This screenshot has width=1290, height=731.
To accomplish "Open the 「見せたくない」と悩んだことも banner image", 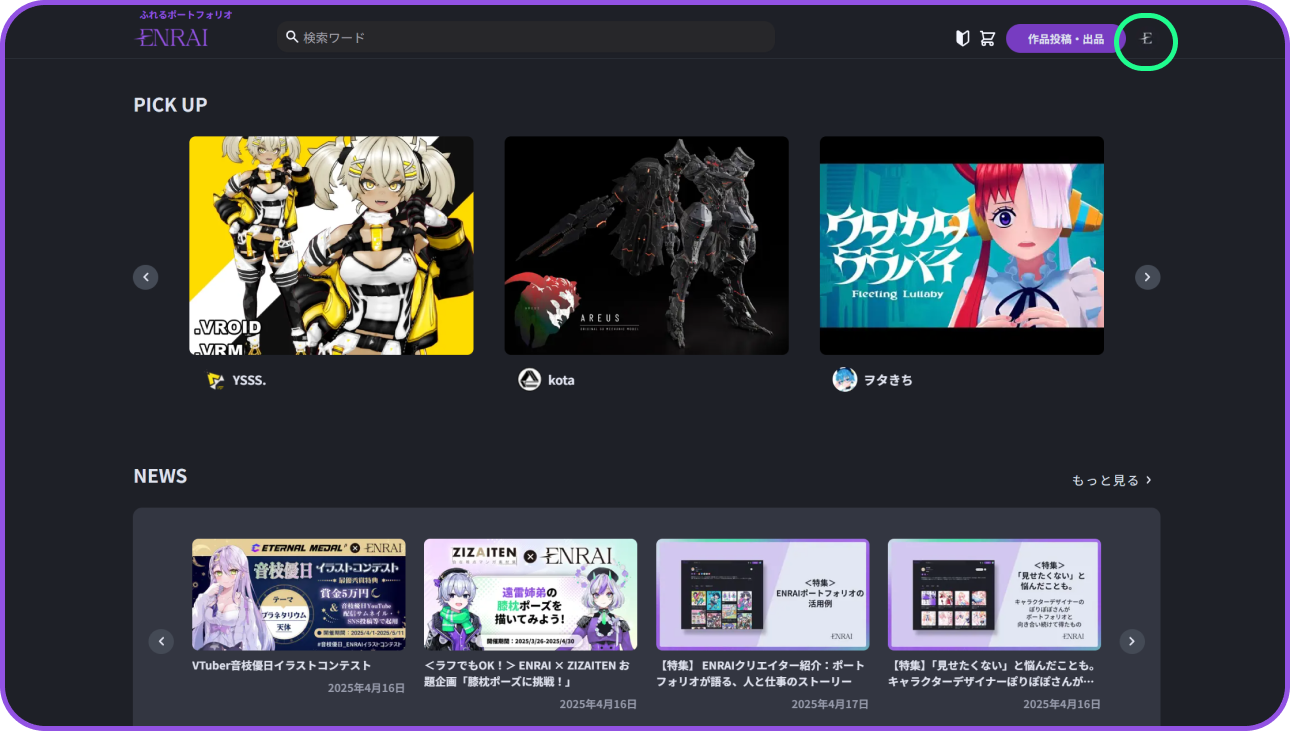I will (995, 595).
